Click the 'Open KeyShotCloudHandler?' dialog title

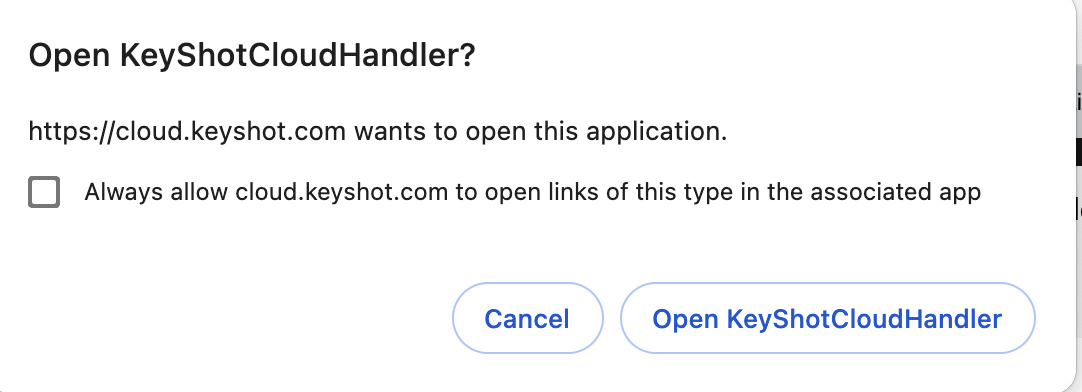coord(252,55)
